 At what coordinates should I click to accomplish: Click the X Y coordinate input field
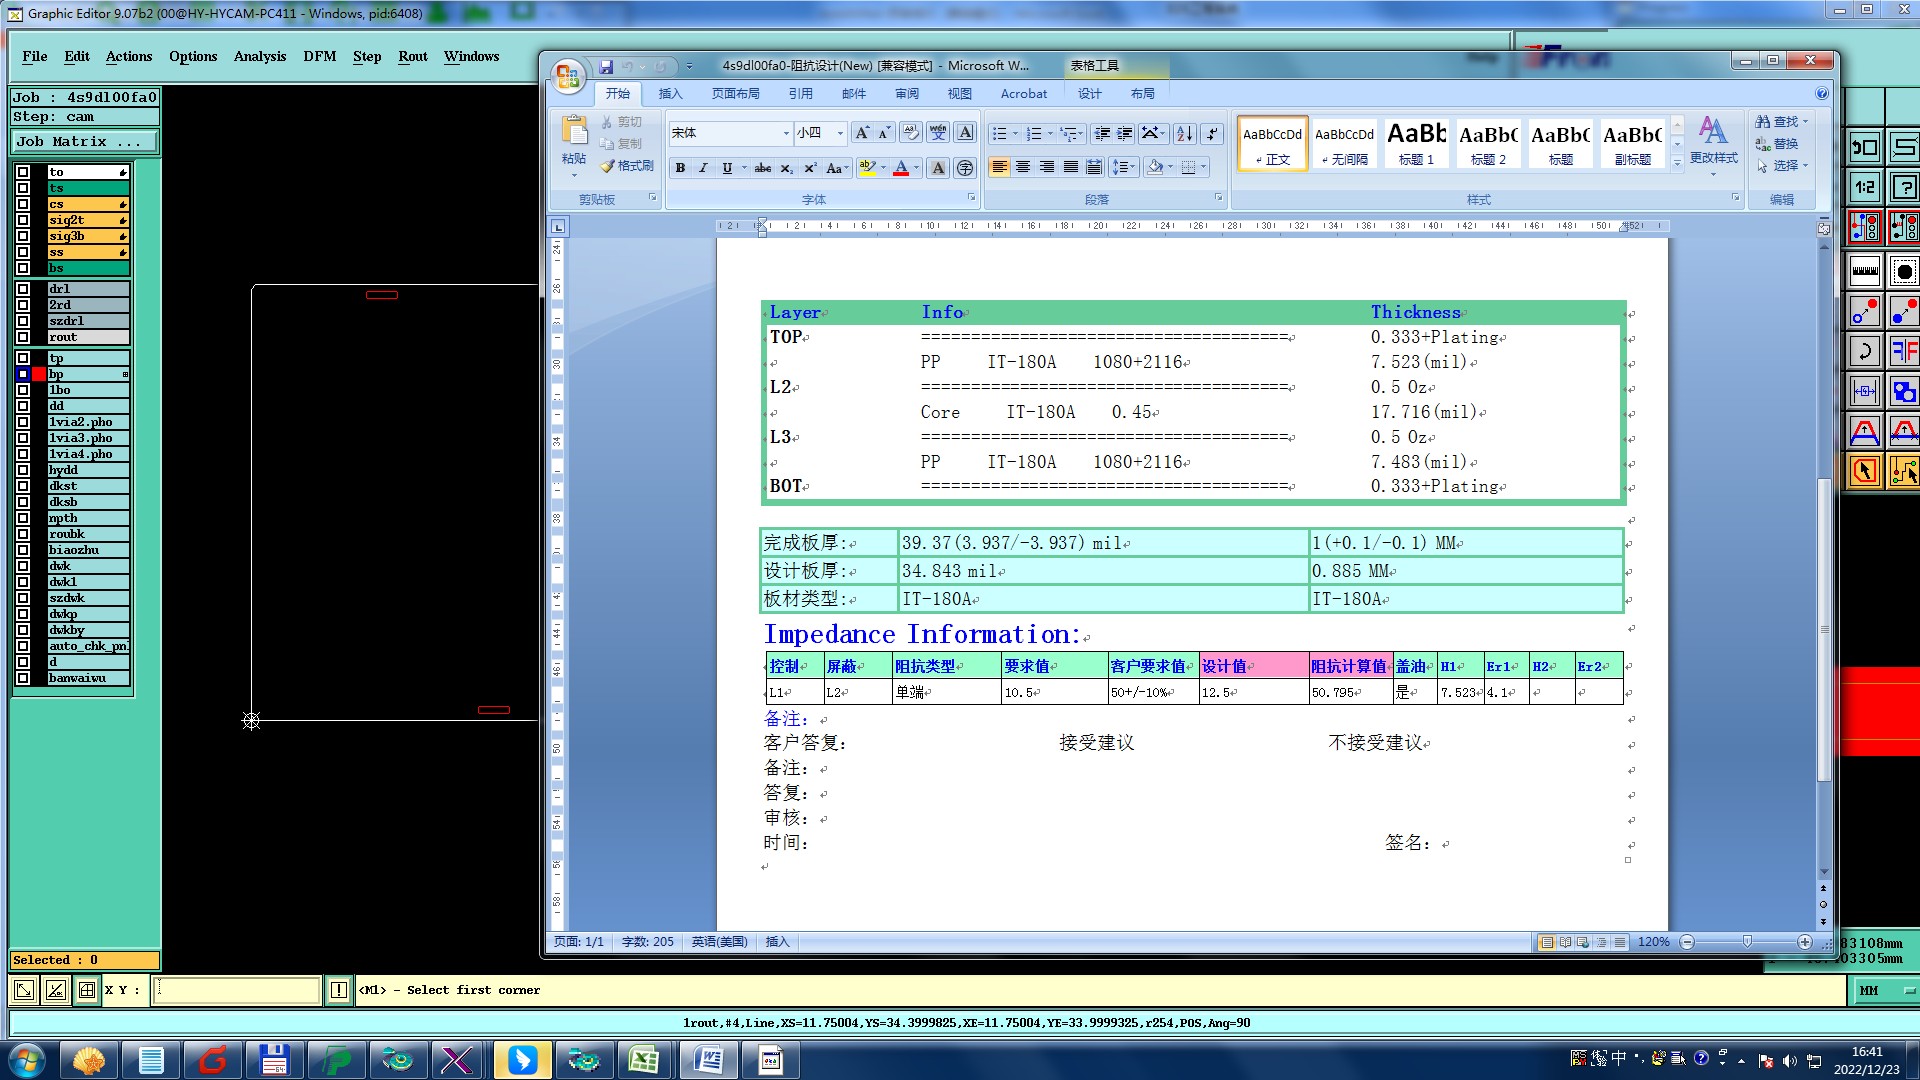click(x=237, y=990)
